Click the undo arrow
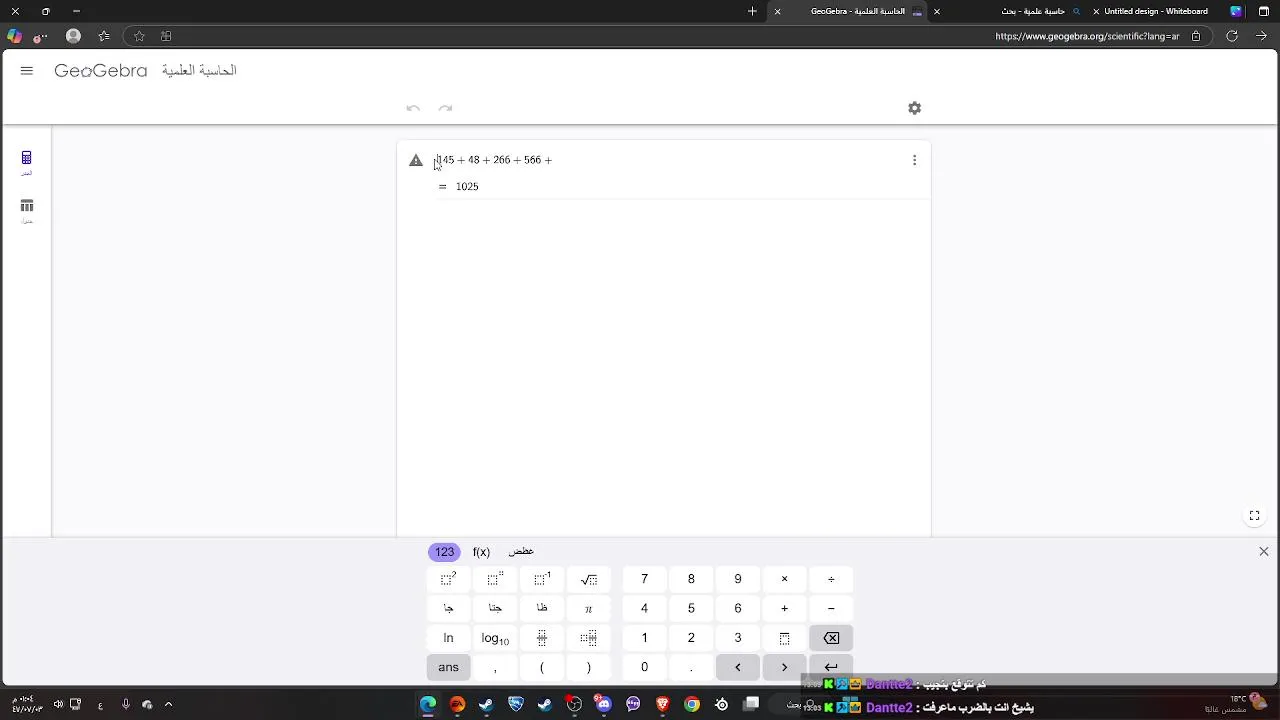The width and height of the screenshot is (1280, 720). click(413, 108)
